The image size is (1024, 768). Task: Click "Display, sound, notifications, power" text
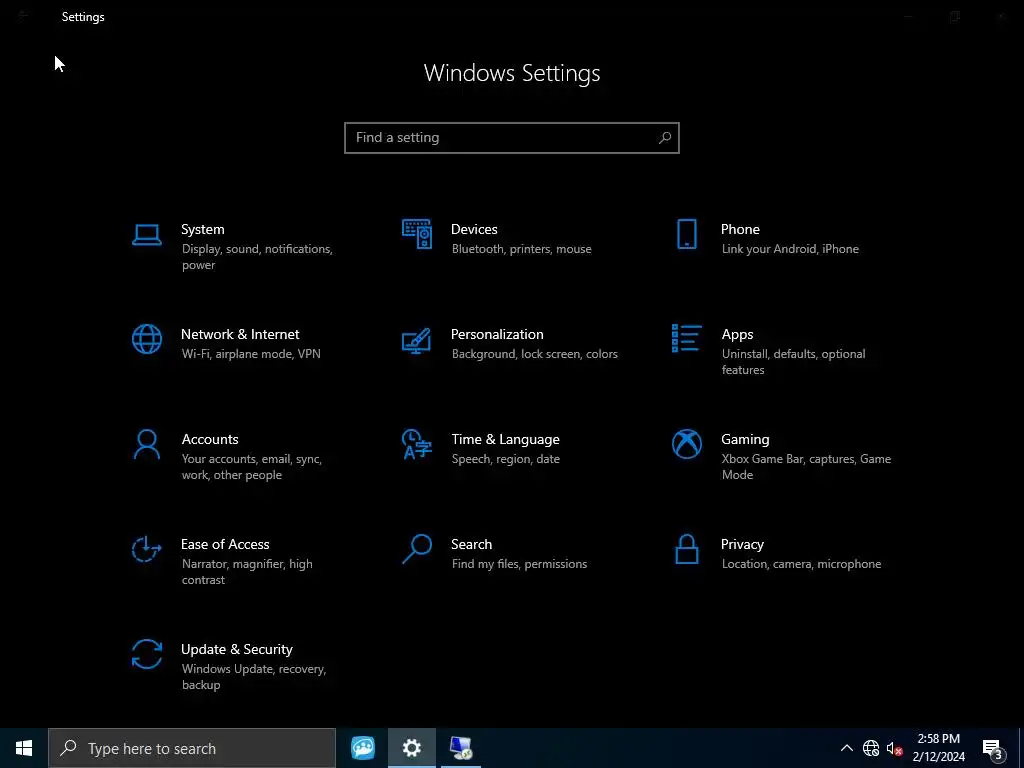(257, 257)
